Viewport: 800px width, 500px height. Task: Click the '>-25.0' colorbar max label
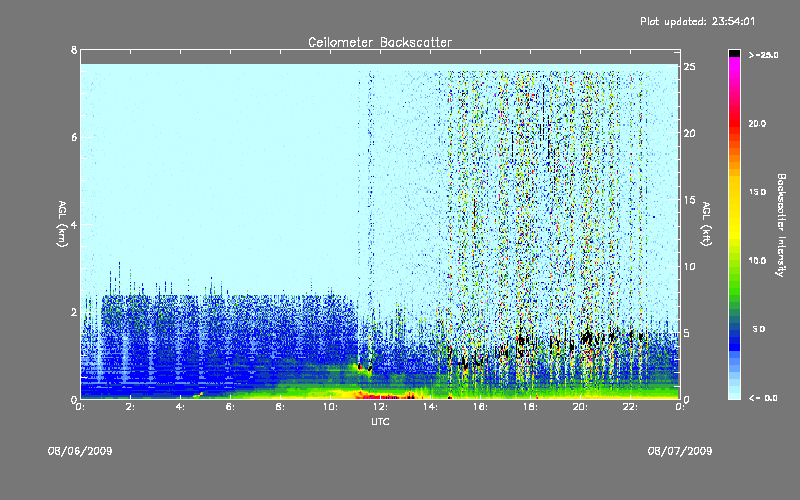click(763, 55)
